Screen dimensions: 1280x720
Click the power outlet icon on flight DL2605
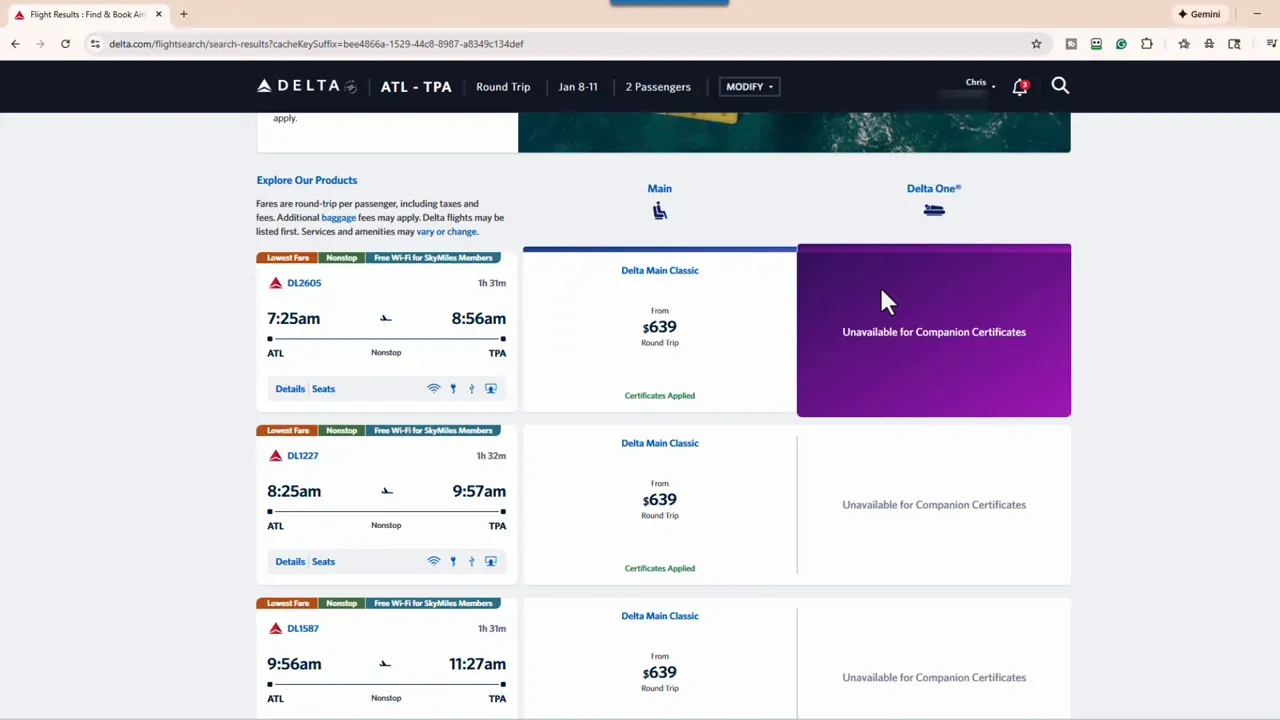point(453,388)
